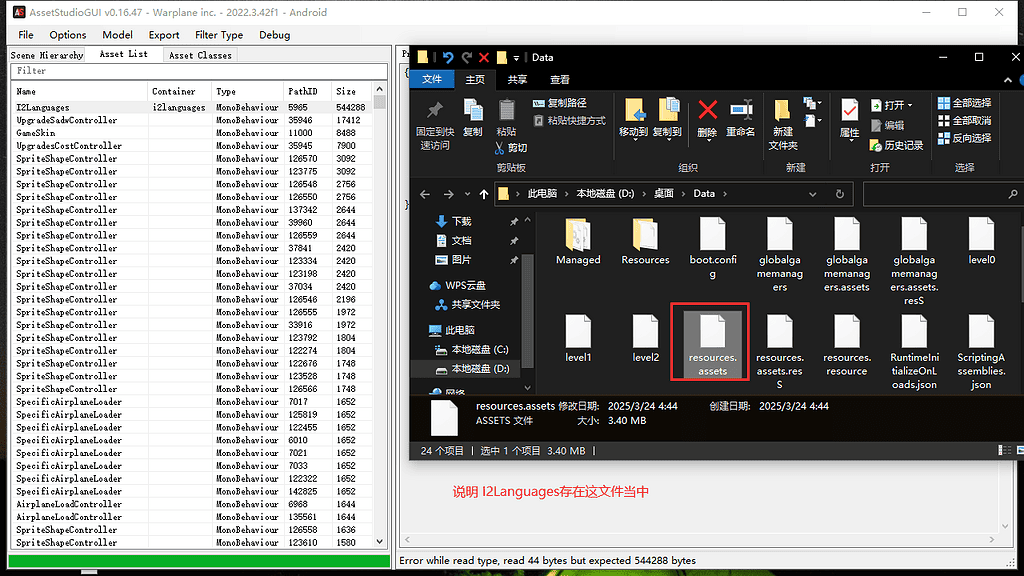Select GameSkin row in asset list
Viewport: 1024px width, 576px height.
[x=191, y=133]
